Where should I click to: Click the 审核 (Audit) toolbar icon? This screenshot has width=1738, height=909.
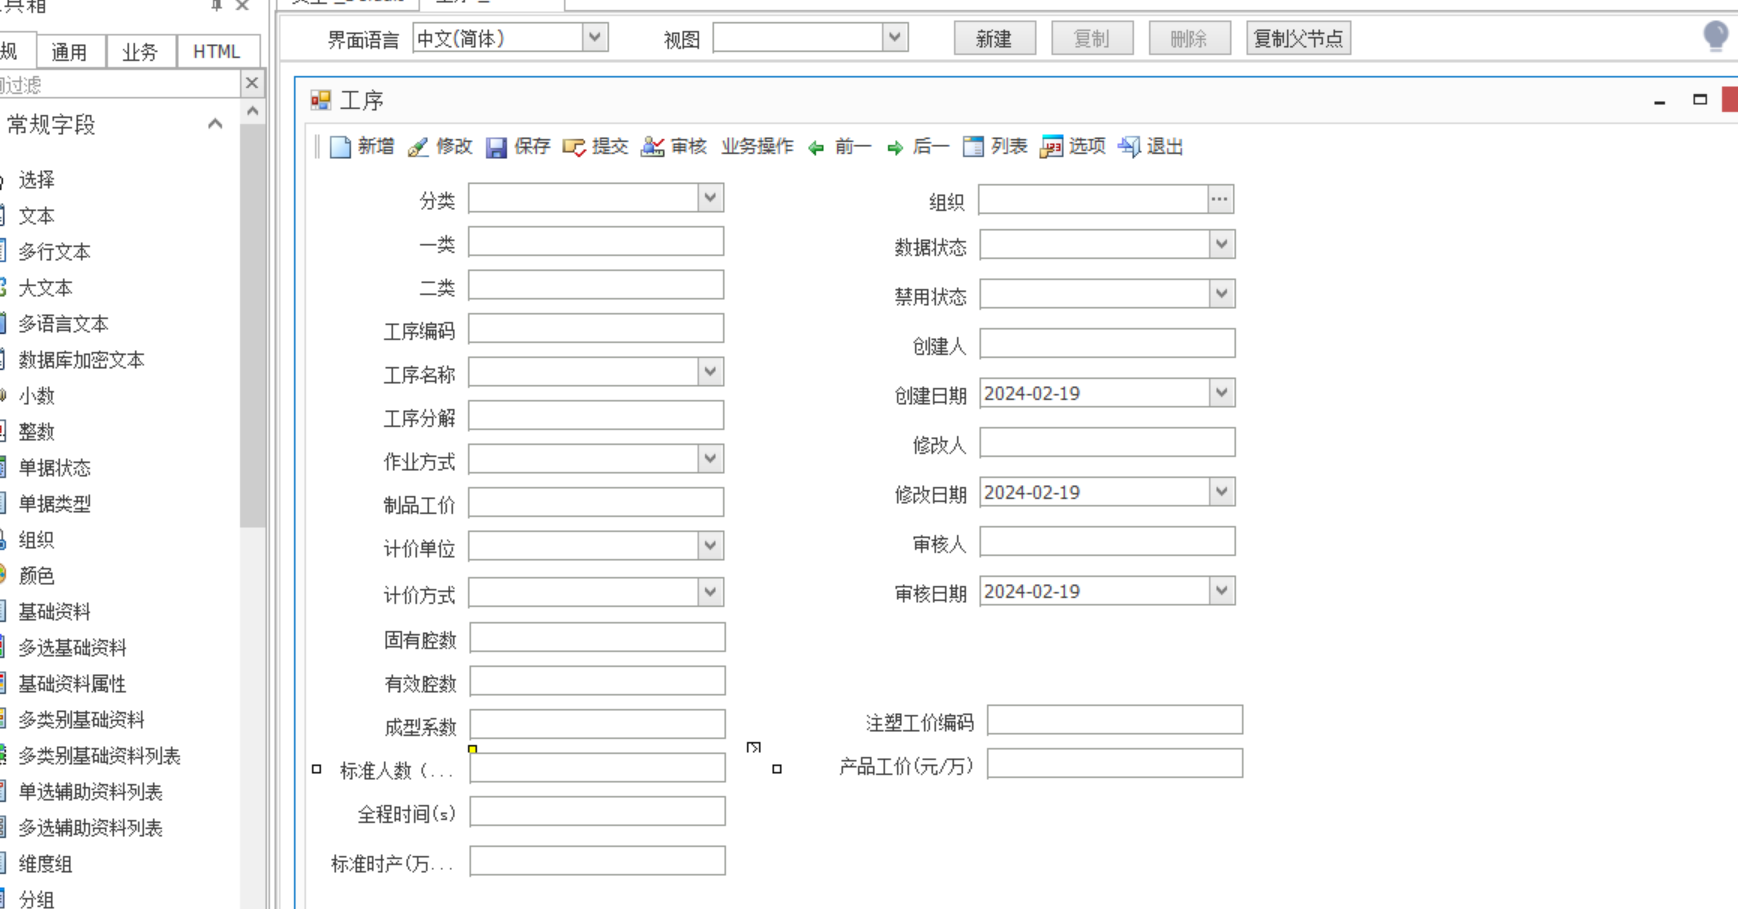click(652, 147)
